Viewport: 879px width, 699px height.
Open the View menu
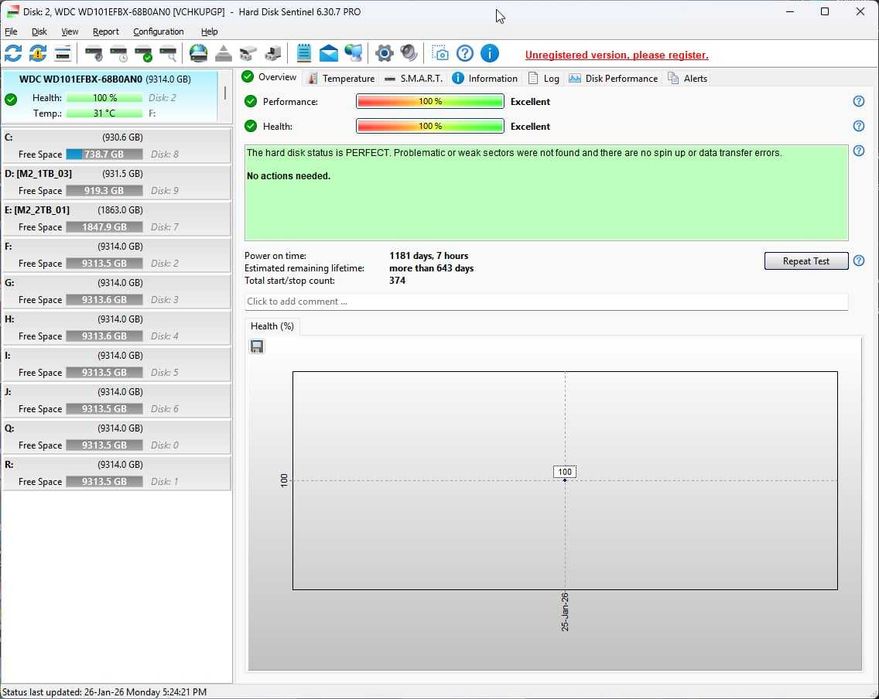[70, 31]
